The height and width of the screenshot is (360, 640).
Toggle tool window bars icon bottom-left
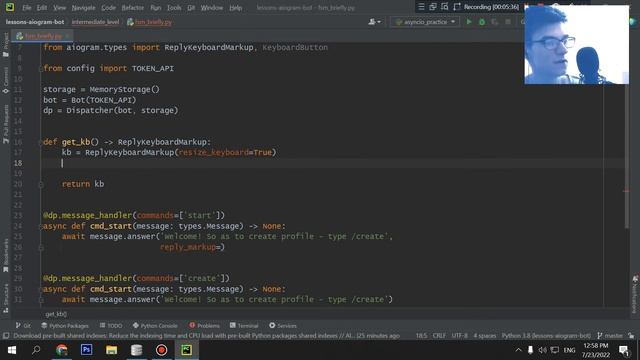[x=6, y=336]
